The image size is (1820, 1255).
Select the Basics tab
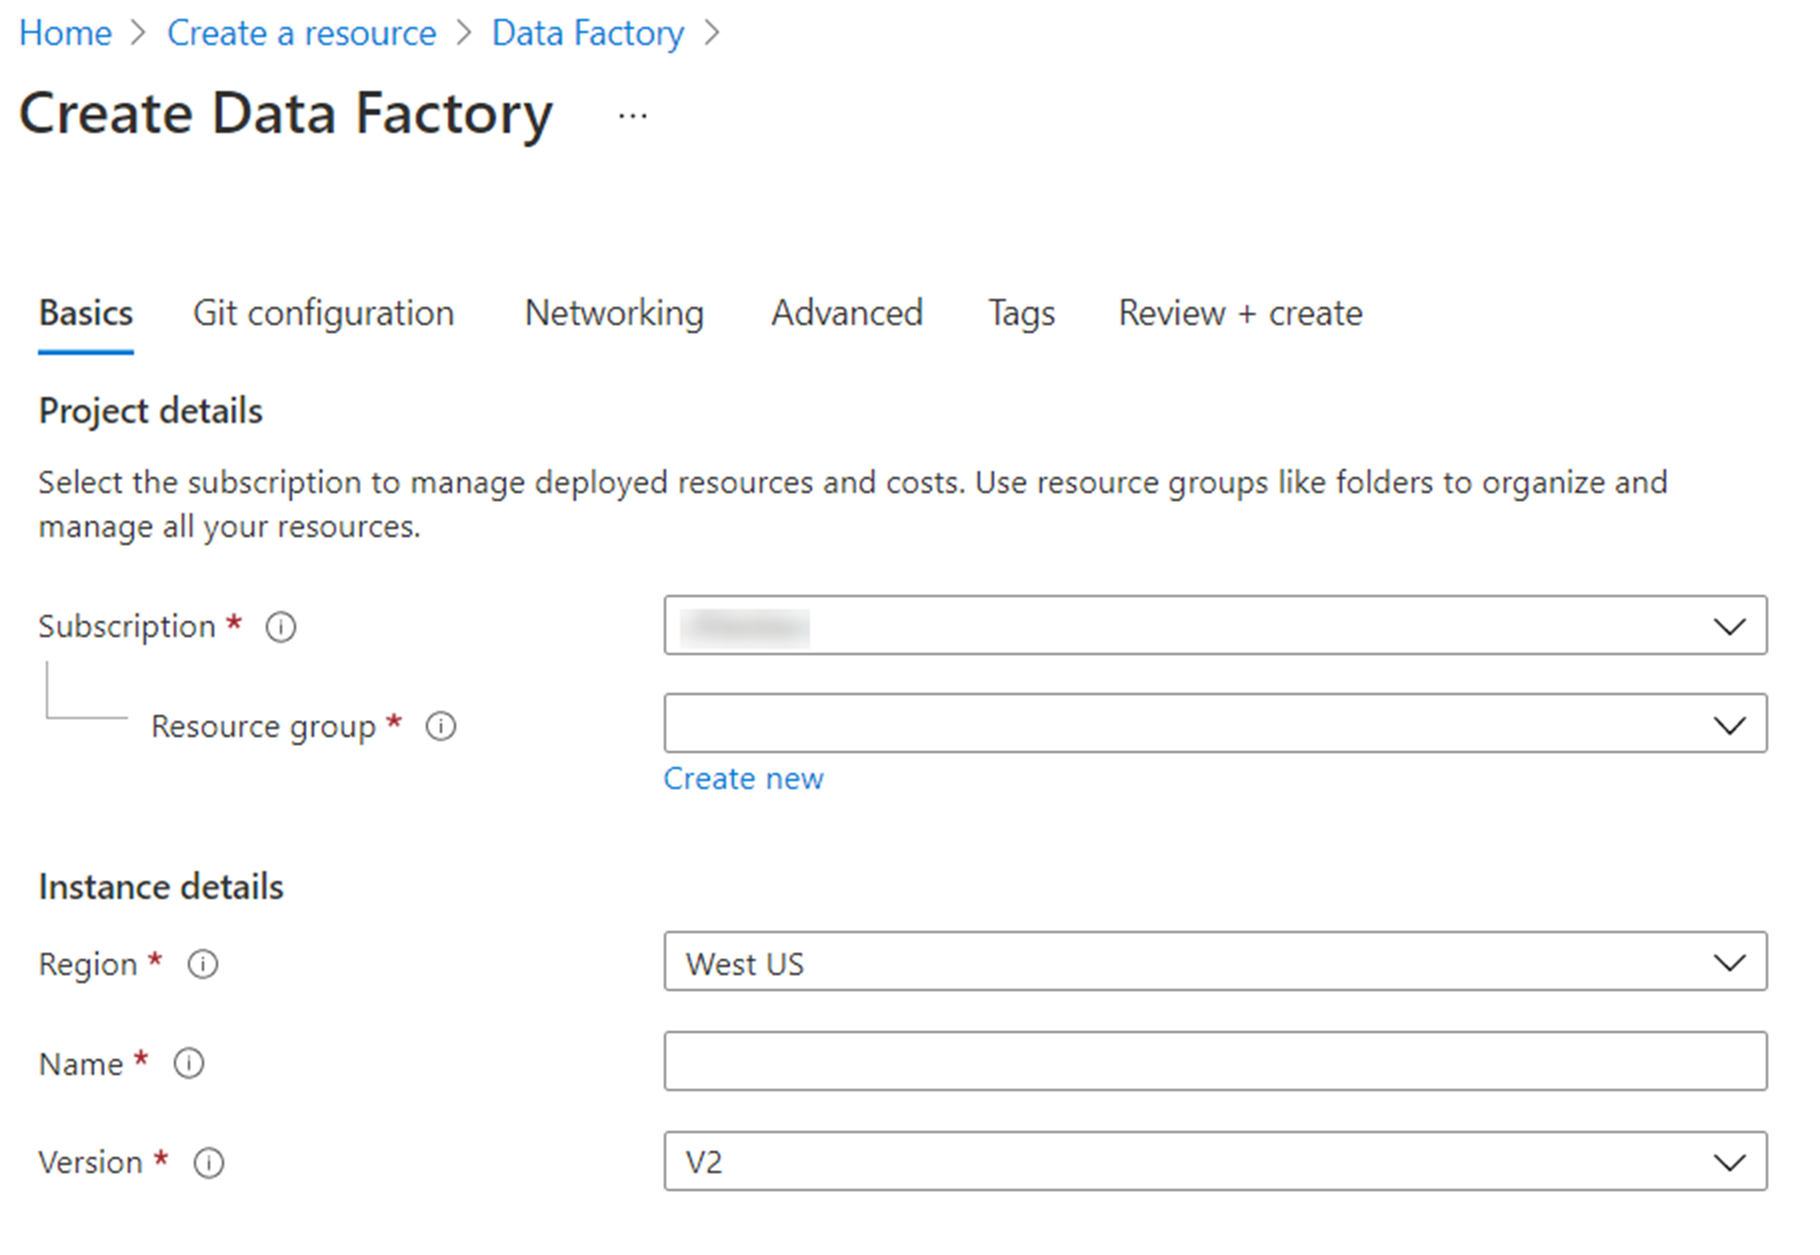pos(86,314)
